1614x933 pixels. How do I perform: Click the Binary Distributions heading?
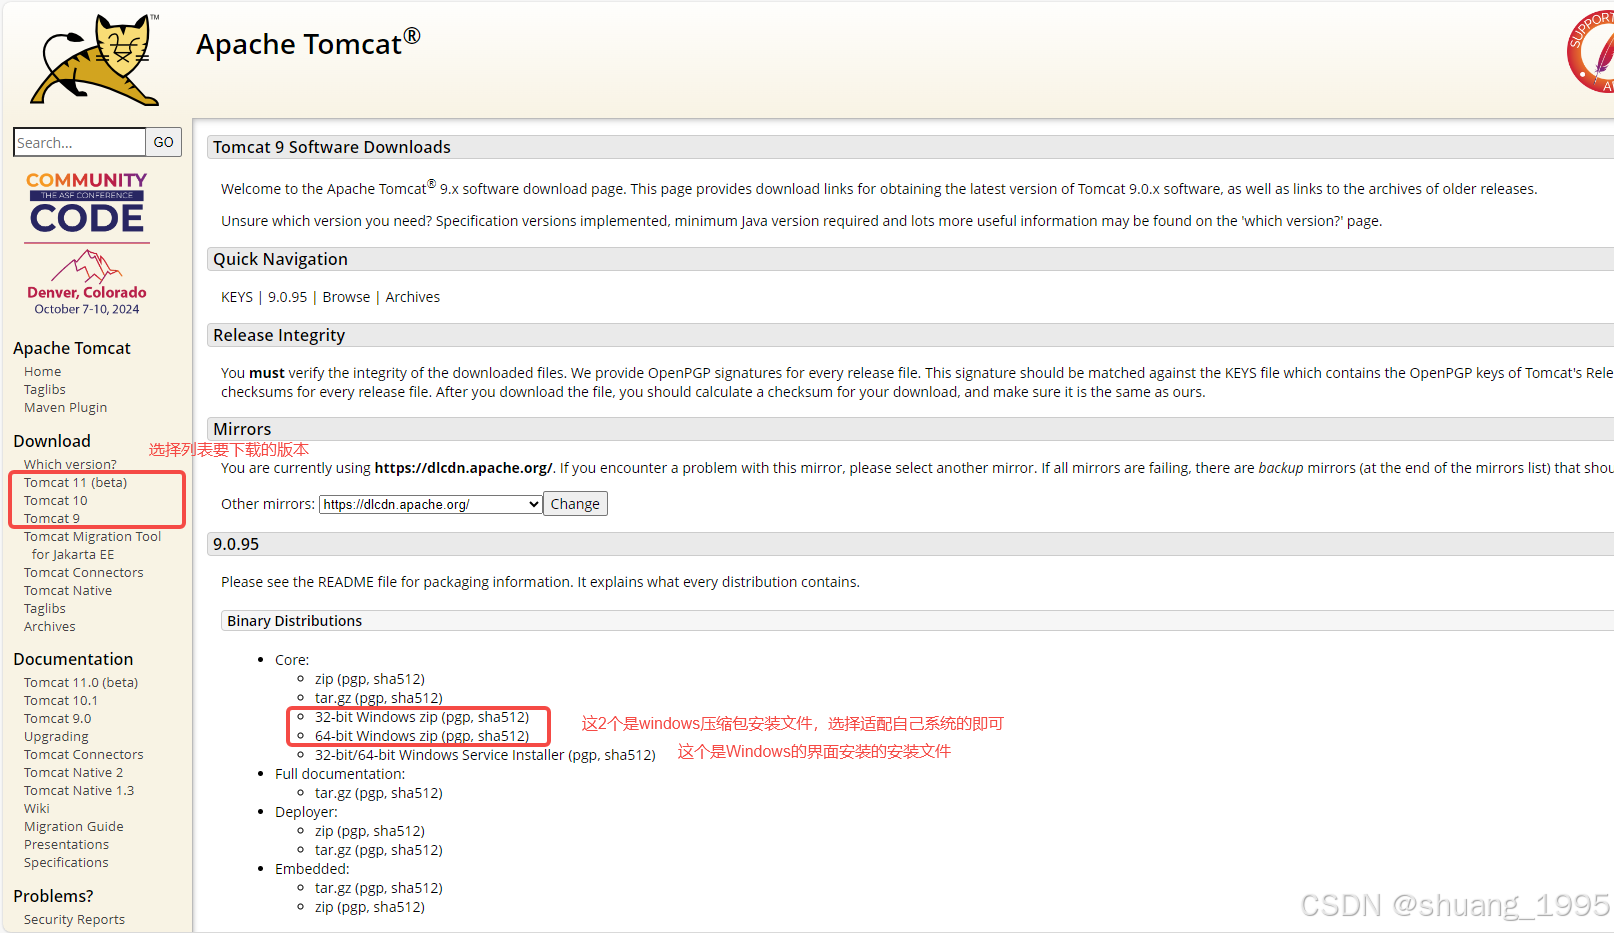point(294,621)
